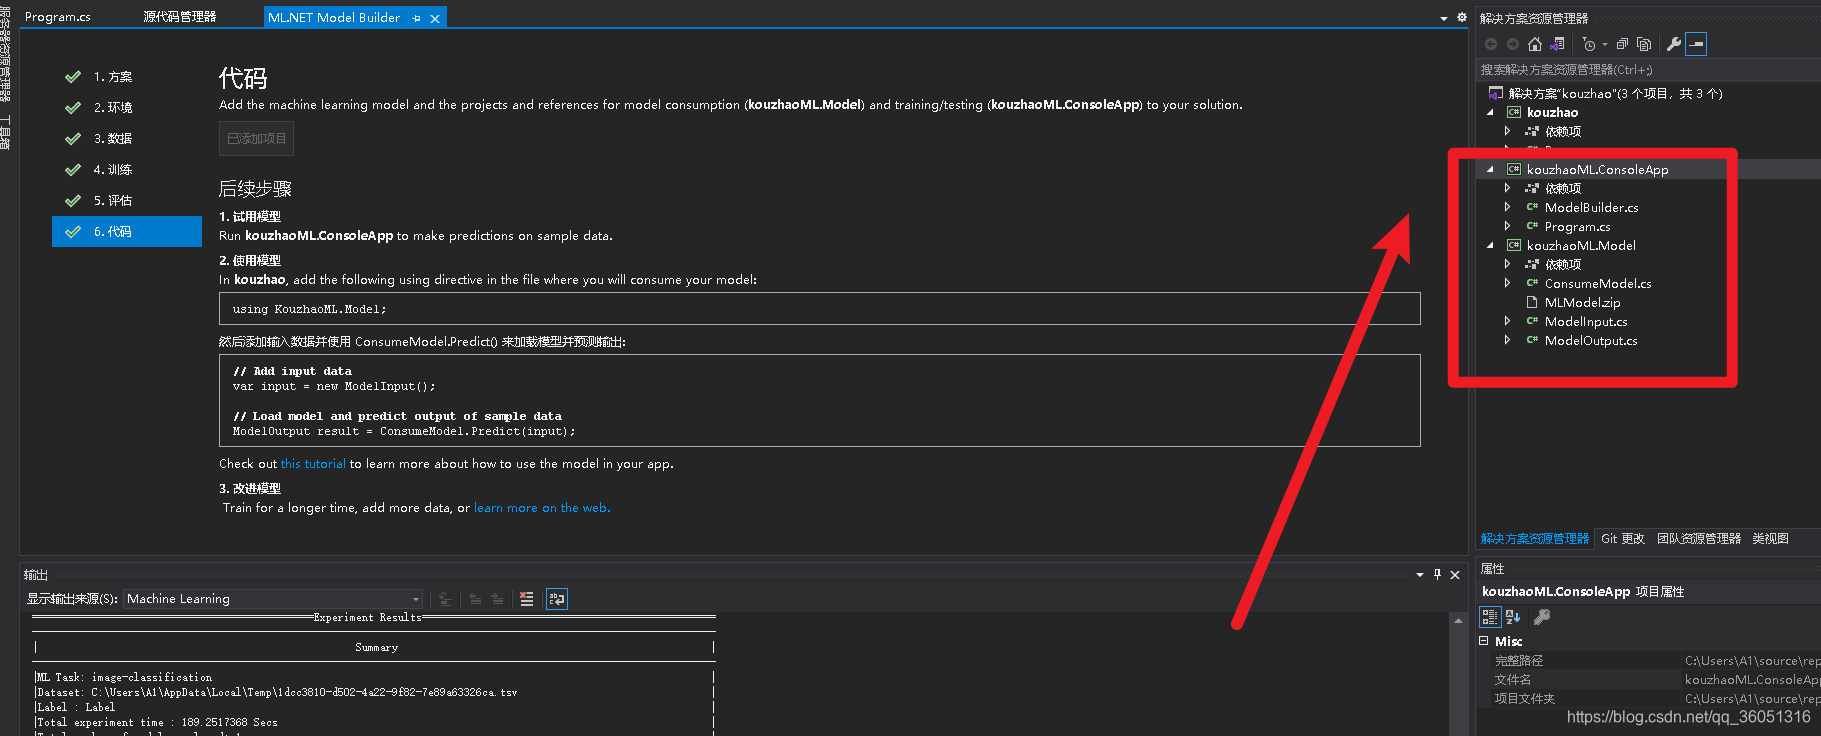
Task: Select ModelBuilder.cs file in tree
Action: pos(1591,207)
